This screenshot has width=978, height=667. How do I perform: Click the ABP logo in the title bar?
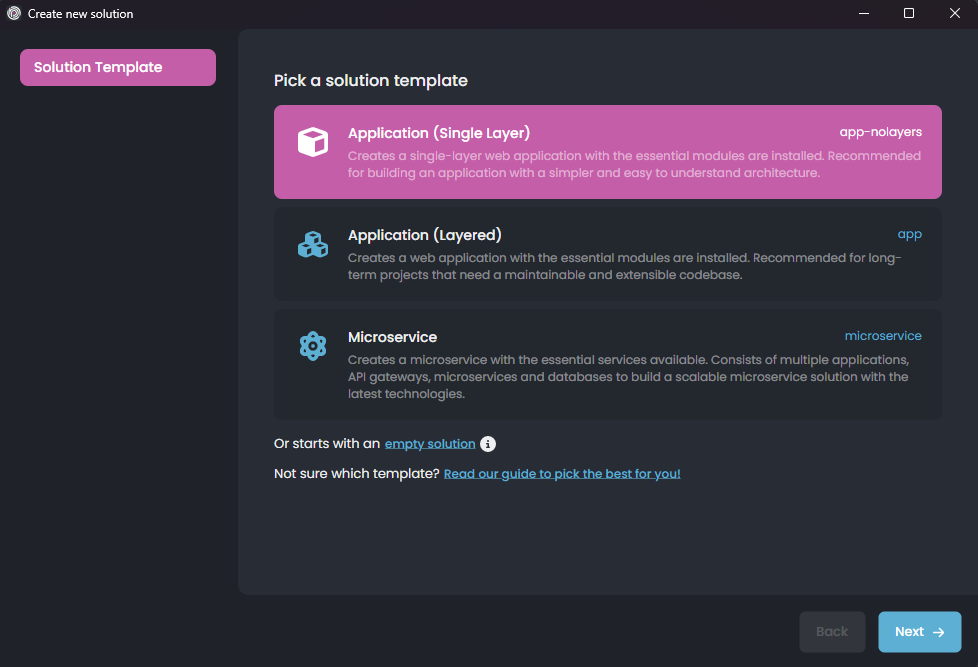point(12,13)
